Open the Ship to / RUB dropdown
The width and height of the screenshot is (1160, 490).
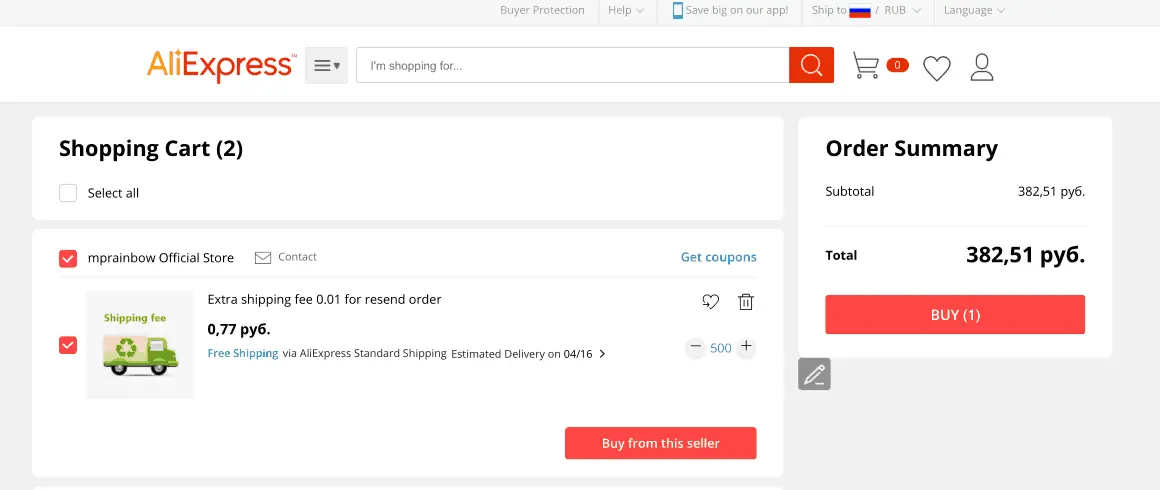867,10
